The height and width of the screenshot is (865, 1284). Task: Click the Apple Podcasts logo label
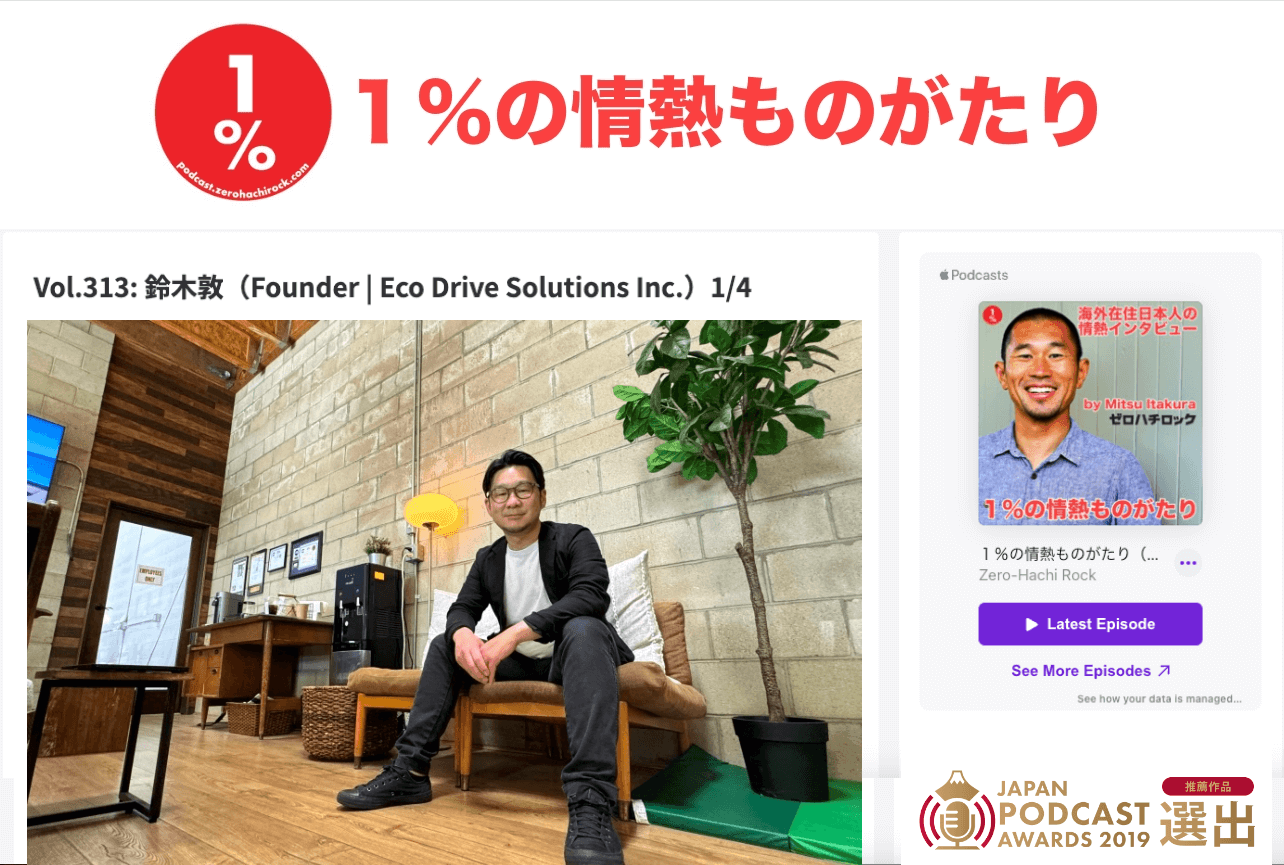pos(974,275)
